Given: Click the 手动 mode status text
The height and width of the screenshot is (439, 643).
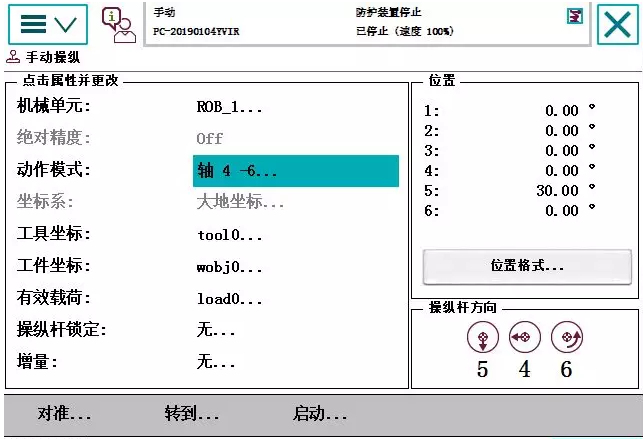Looking at the screenshot, I should pyautogui.click(x=164, y=12).
